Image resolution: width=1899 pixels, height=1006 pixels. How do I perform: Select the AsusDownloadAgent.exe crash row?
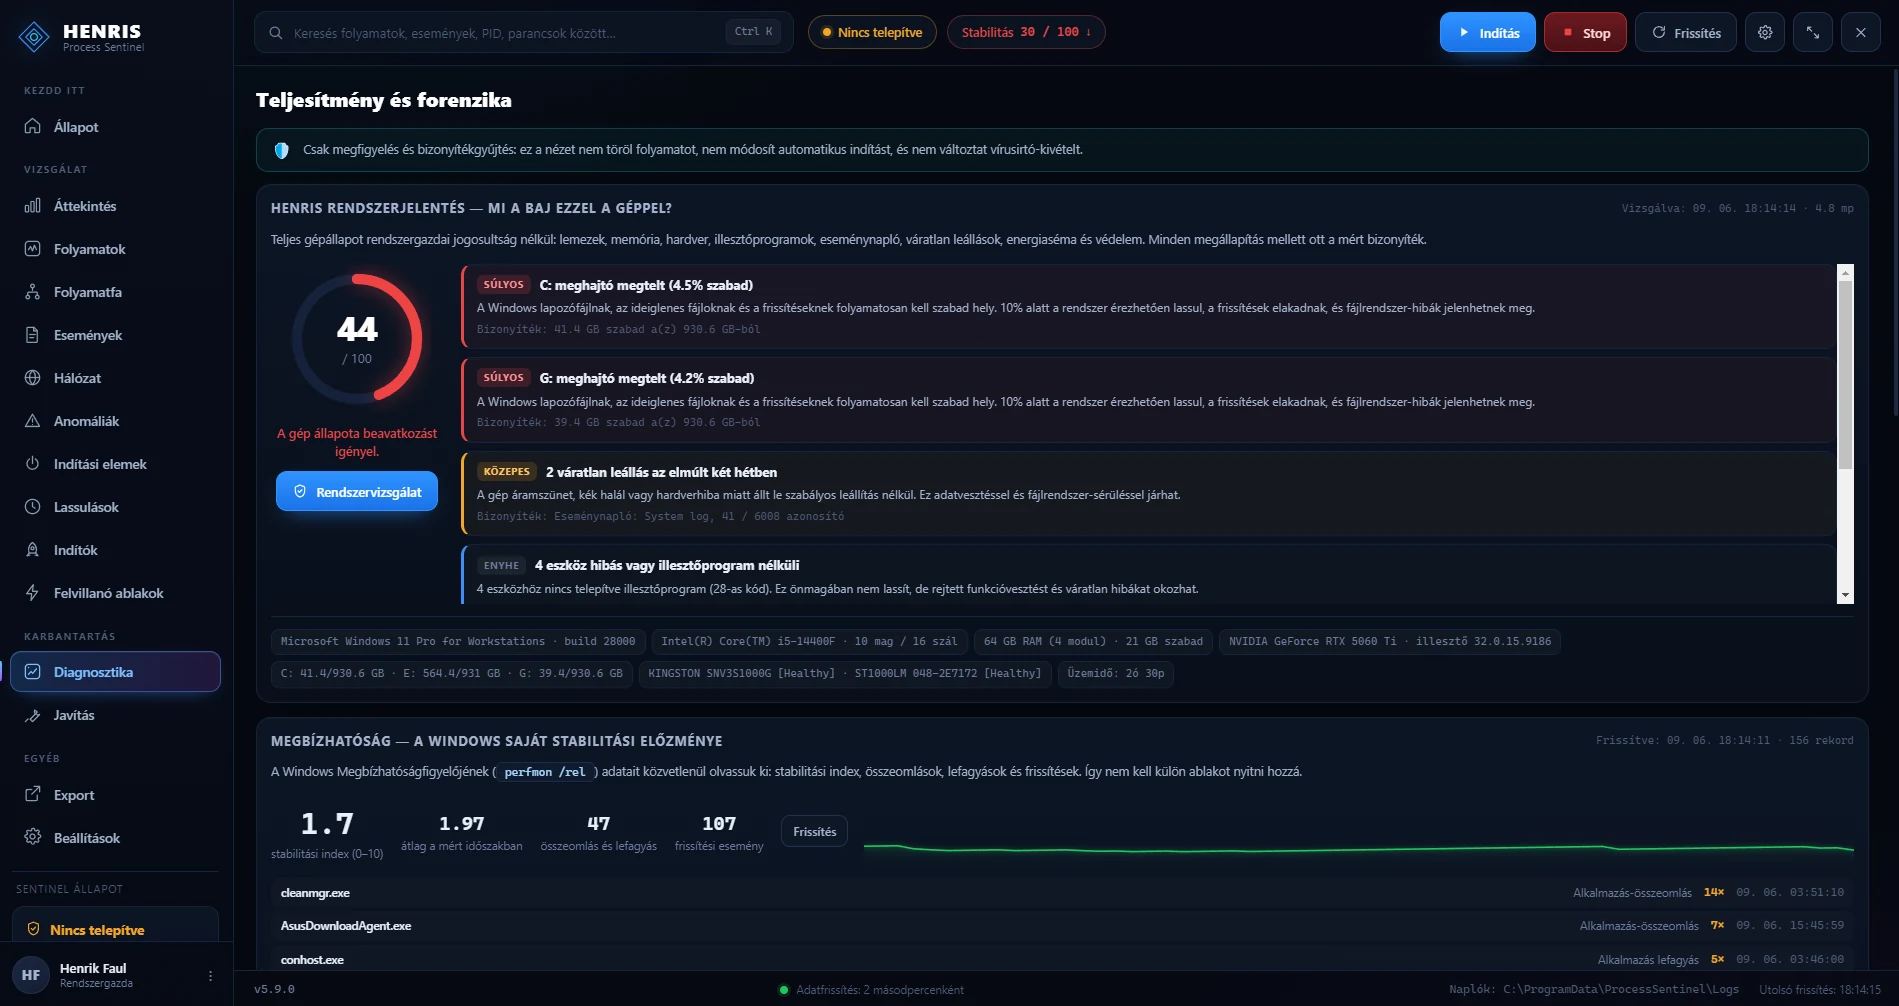(x=1062, y=925)
